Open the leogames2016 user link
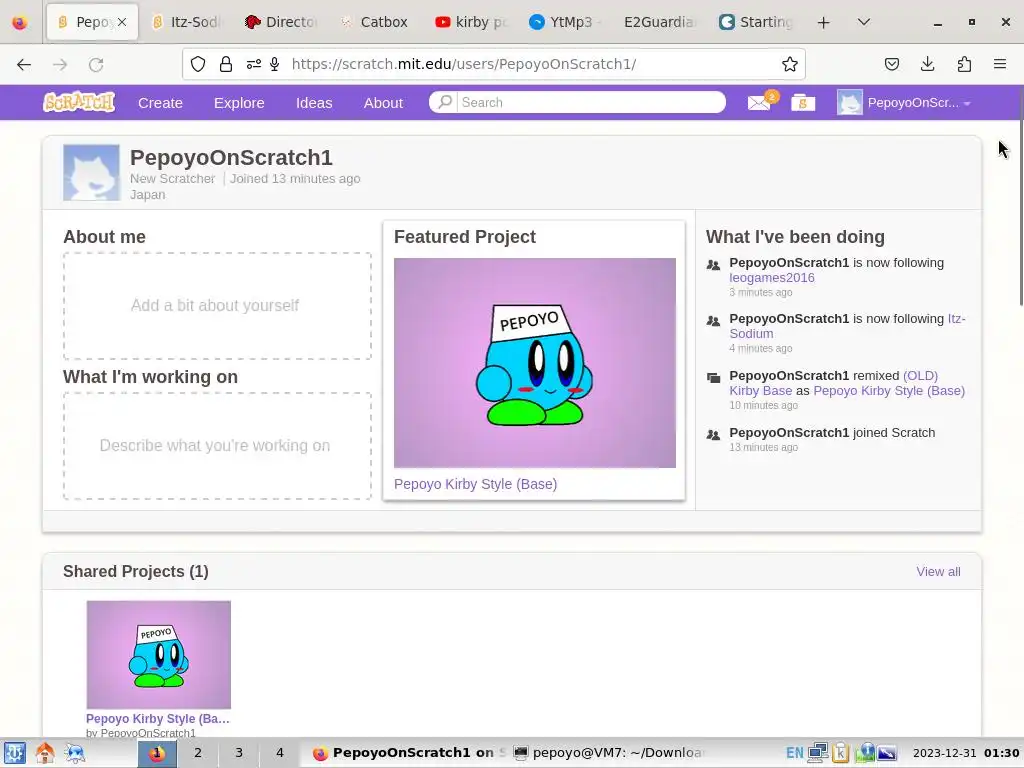 coord(772,278)
